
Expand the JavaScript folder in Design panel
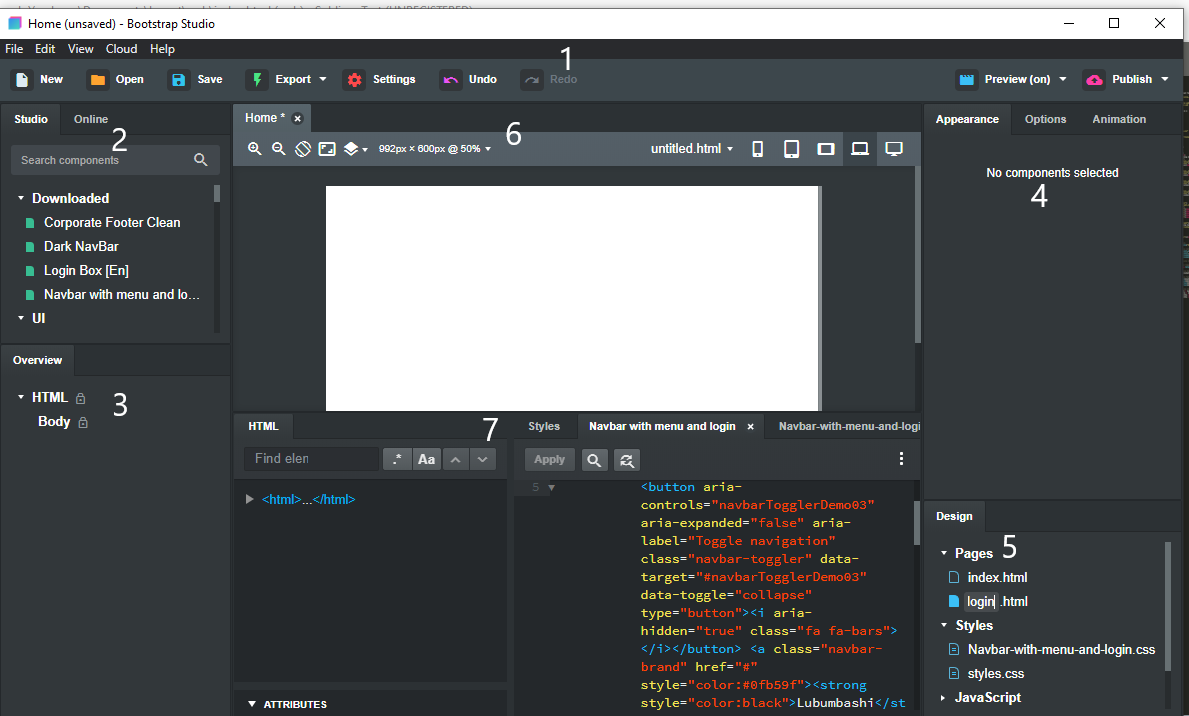pos(943,698)
